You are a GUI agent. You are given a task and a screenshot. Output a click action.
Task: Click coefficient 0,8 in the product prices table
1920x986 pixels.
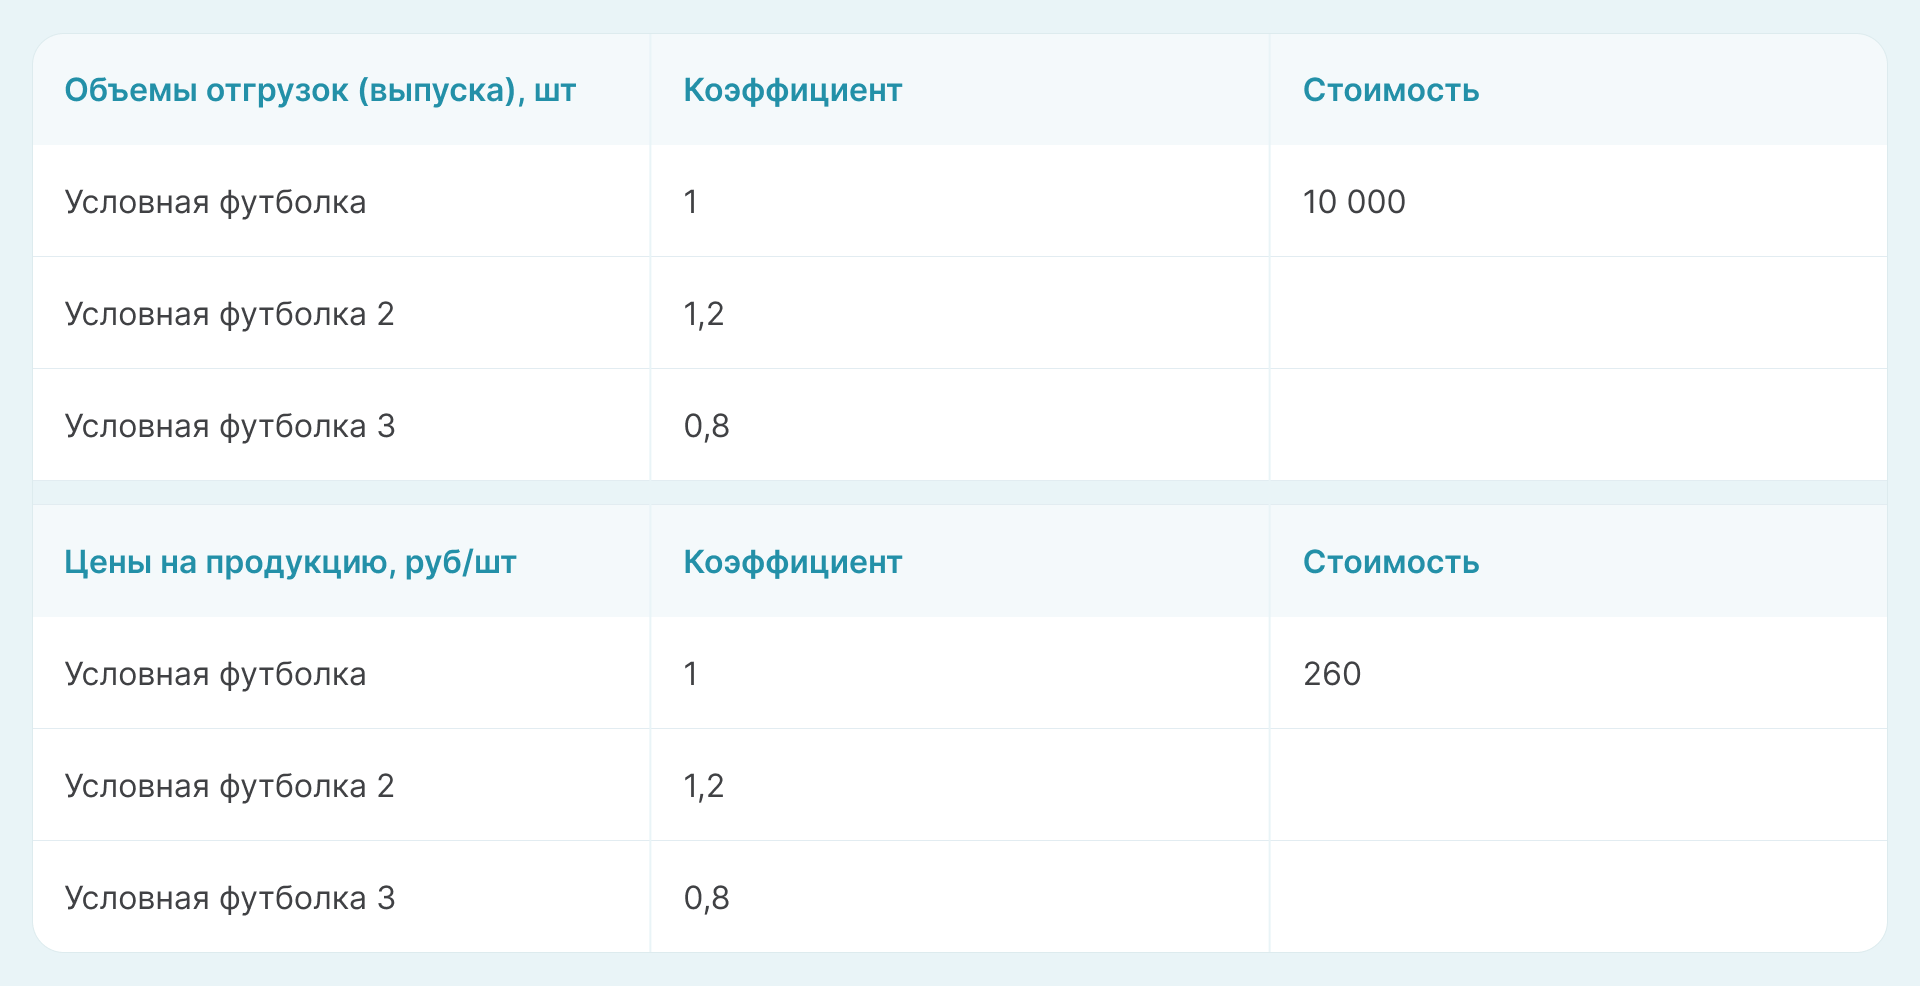[x=706, y=899]
